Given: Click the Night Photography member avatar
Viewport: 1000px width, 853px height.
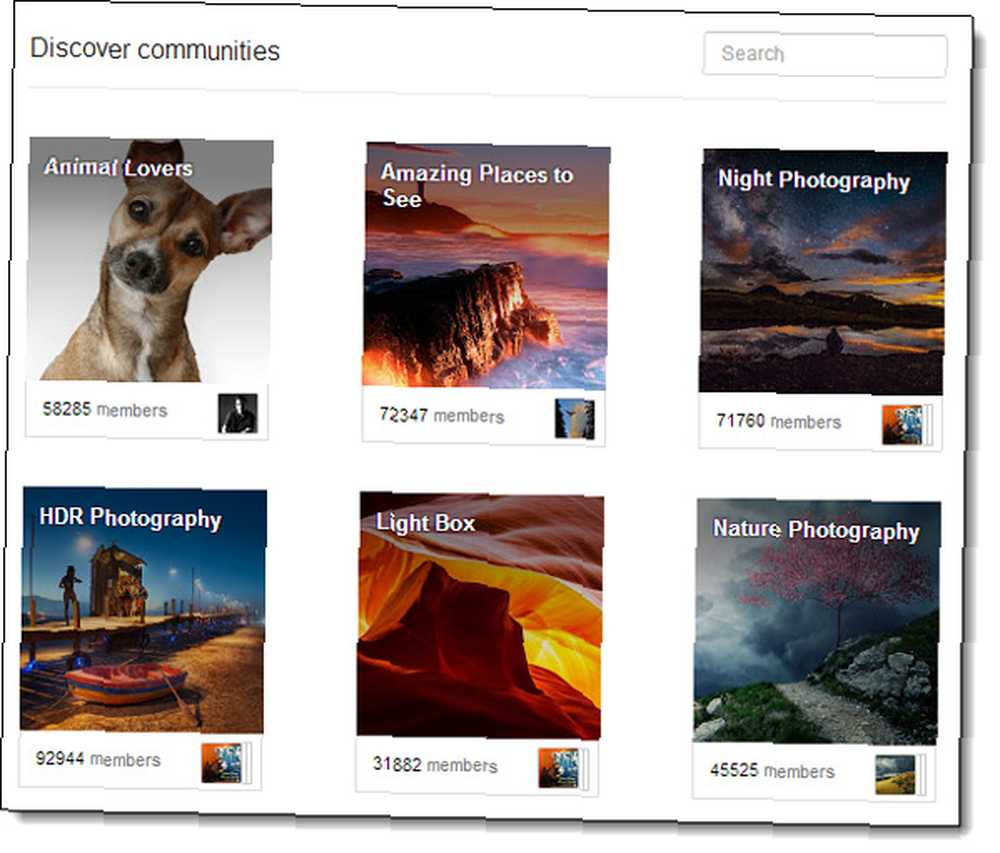Looking at the screenshot, I should [x=902, y=425].
